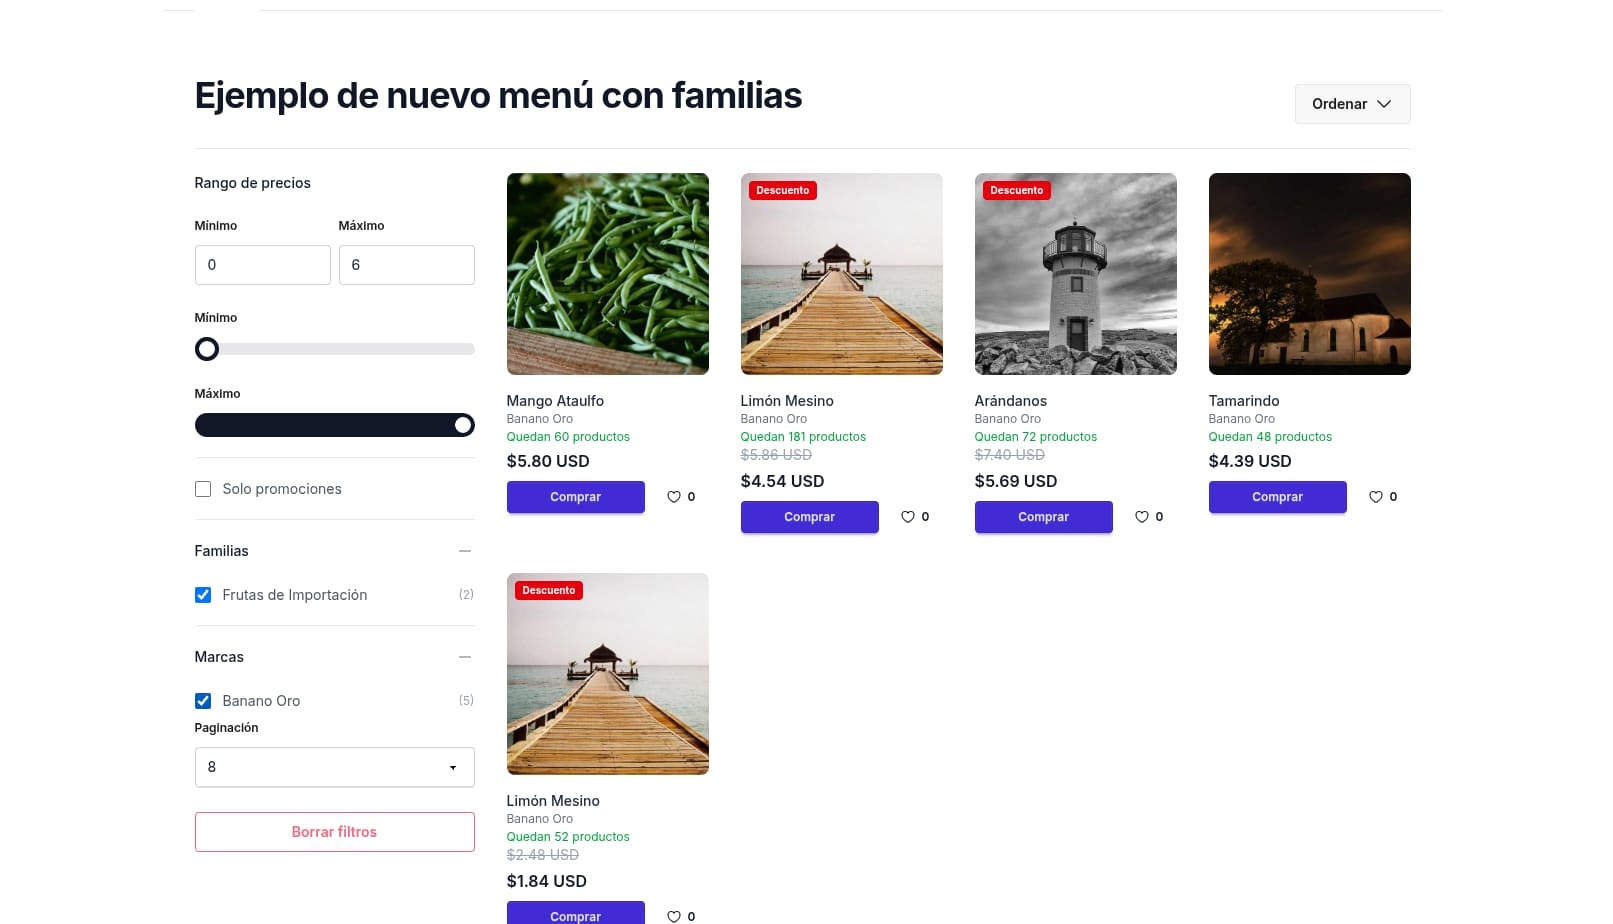Click the Mínimo price slider handle
The height and width of the screenshot is (924, 1613).
click(x=207, y=349)
